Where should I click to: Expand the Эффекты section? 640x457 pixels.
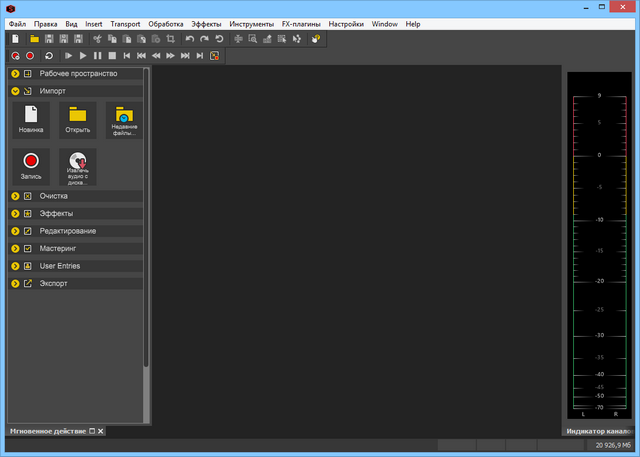(16, 214)
